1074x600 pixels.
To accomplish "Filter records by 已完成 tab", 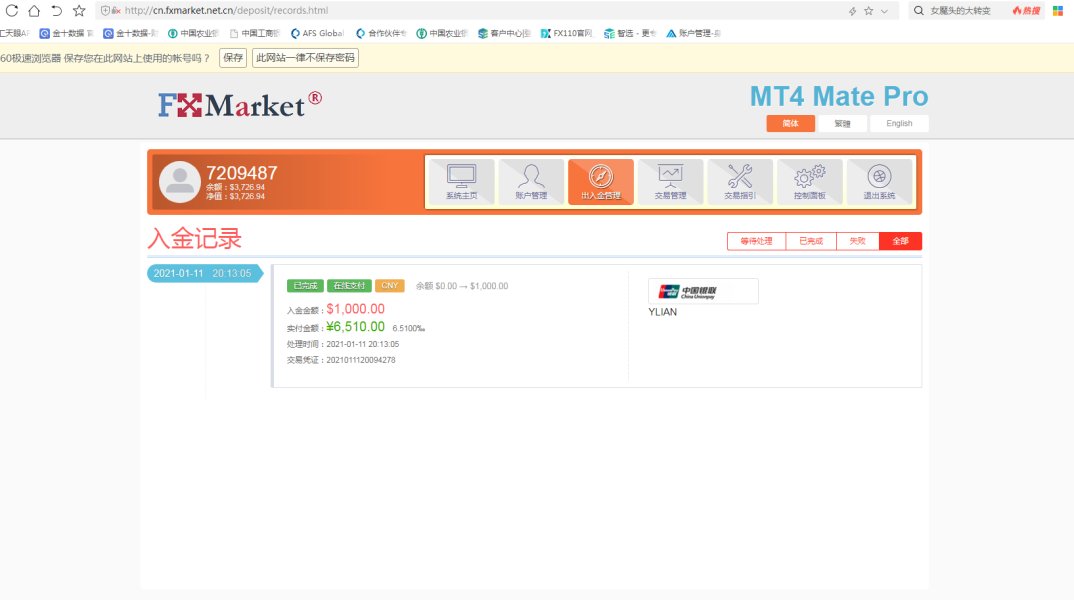I will pos(811,241).
